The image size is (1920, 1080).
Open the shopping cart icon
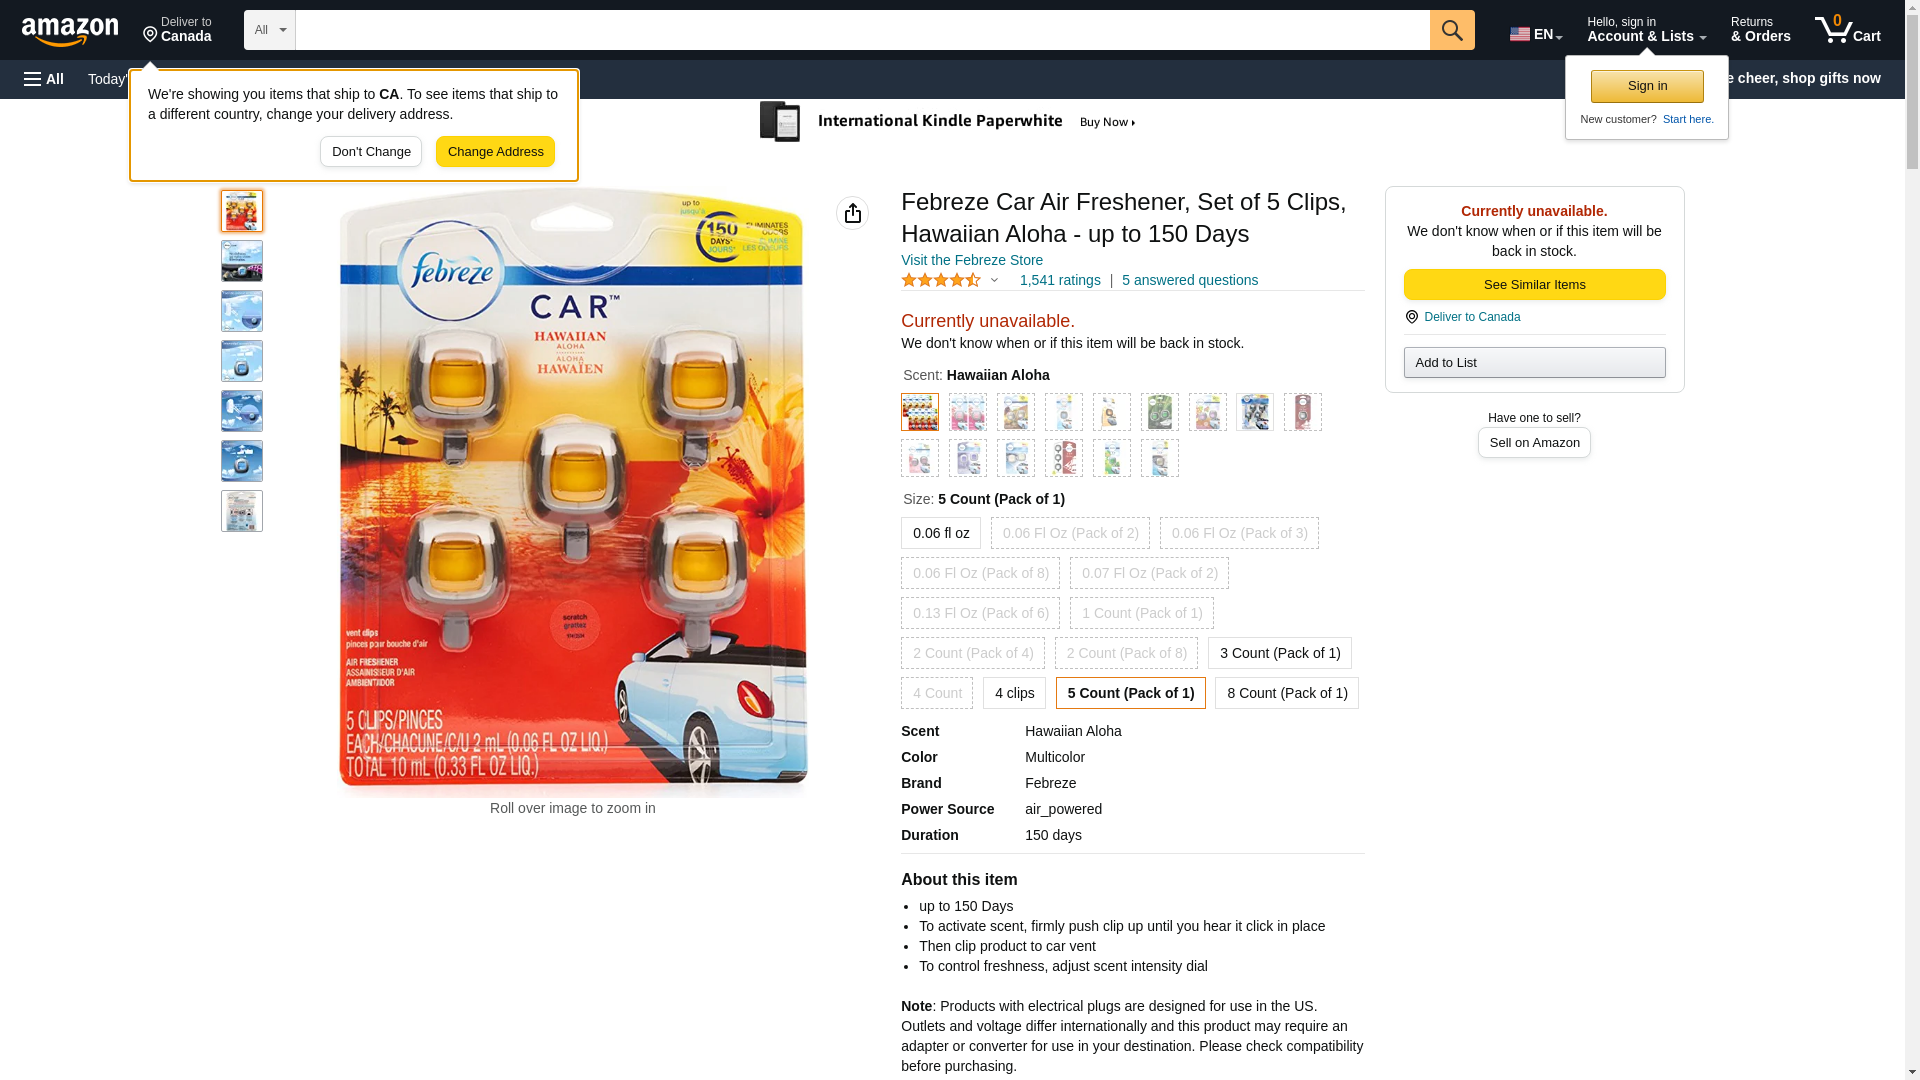point(1848,30)
